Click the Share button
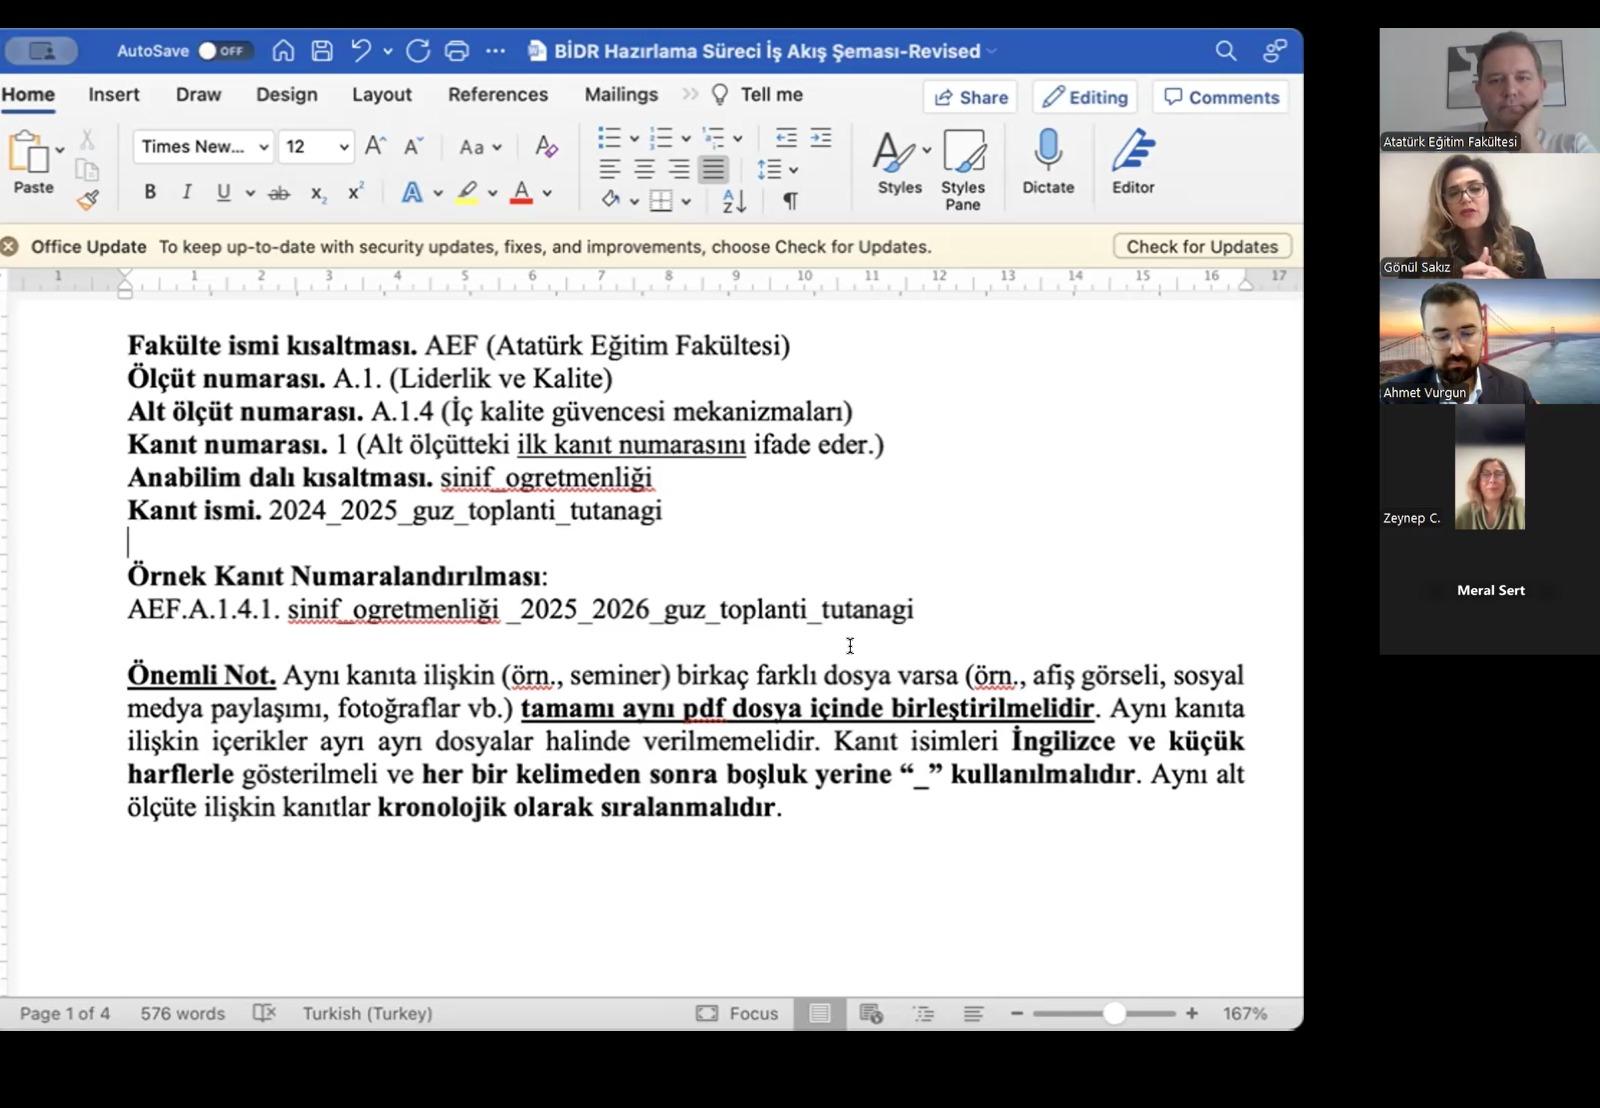Viewport: 1600px width, 1108px height. (970, 97)
